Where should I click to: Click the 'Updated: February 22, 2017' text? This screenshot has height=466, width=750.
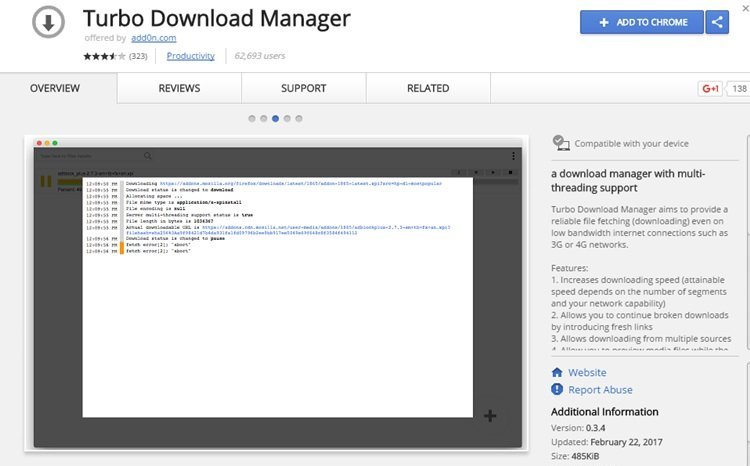tap(607, 442)
